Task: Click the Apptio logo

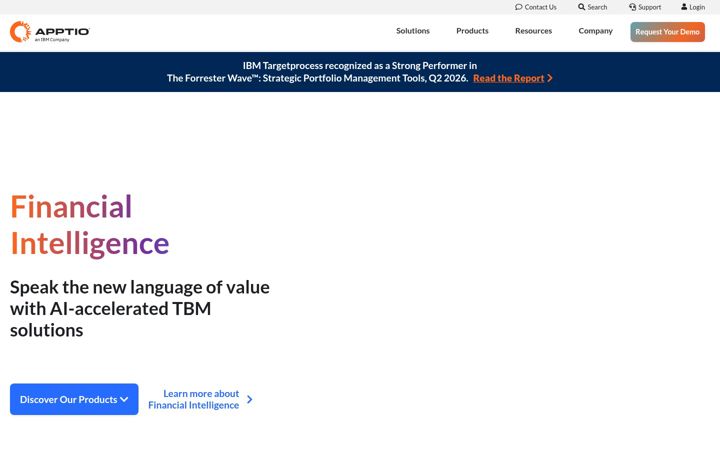Action: pos(50,32)
